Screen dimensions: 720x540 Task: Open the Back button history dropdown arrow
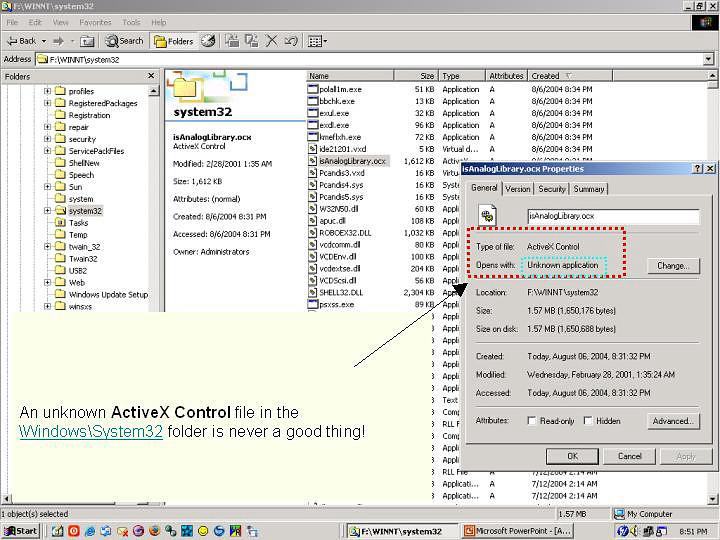44,41
